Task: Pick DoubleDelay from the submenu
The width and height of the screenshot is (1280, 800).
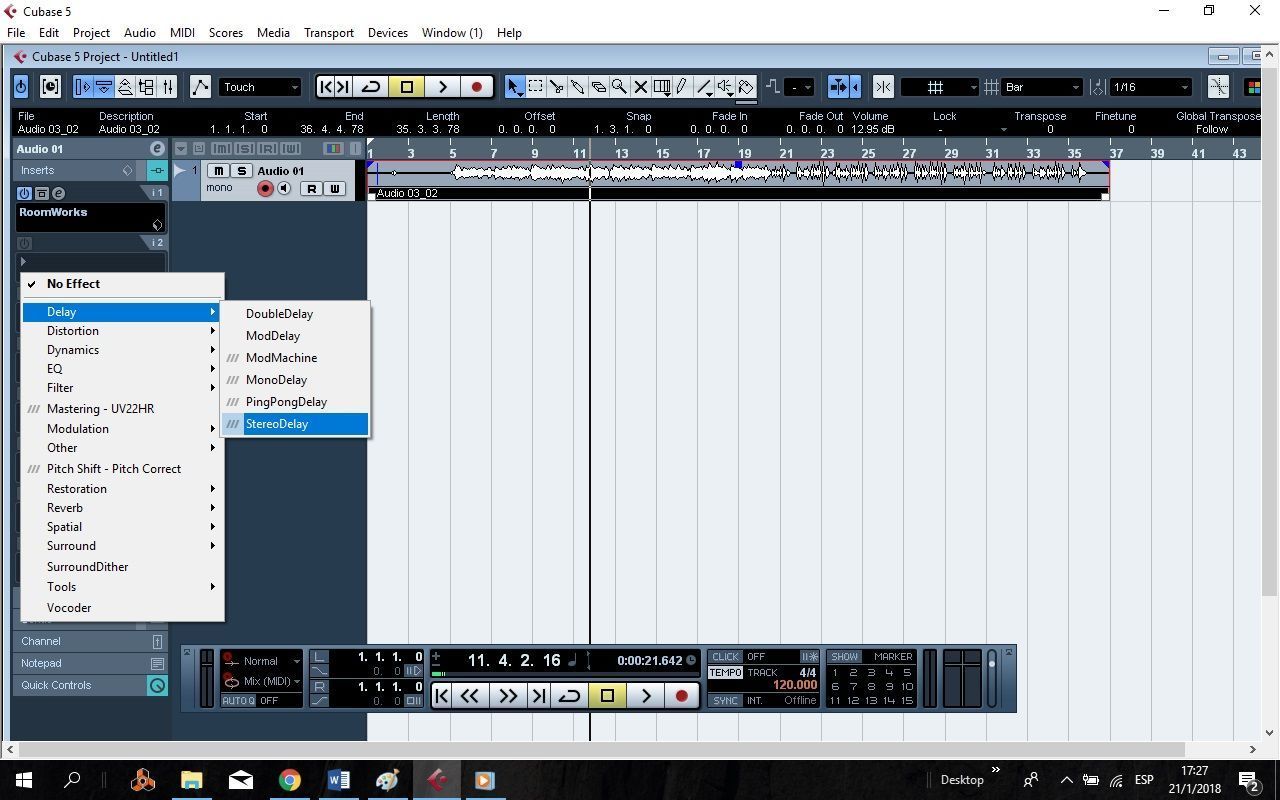Action: (295, 314)
